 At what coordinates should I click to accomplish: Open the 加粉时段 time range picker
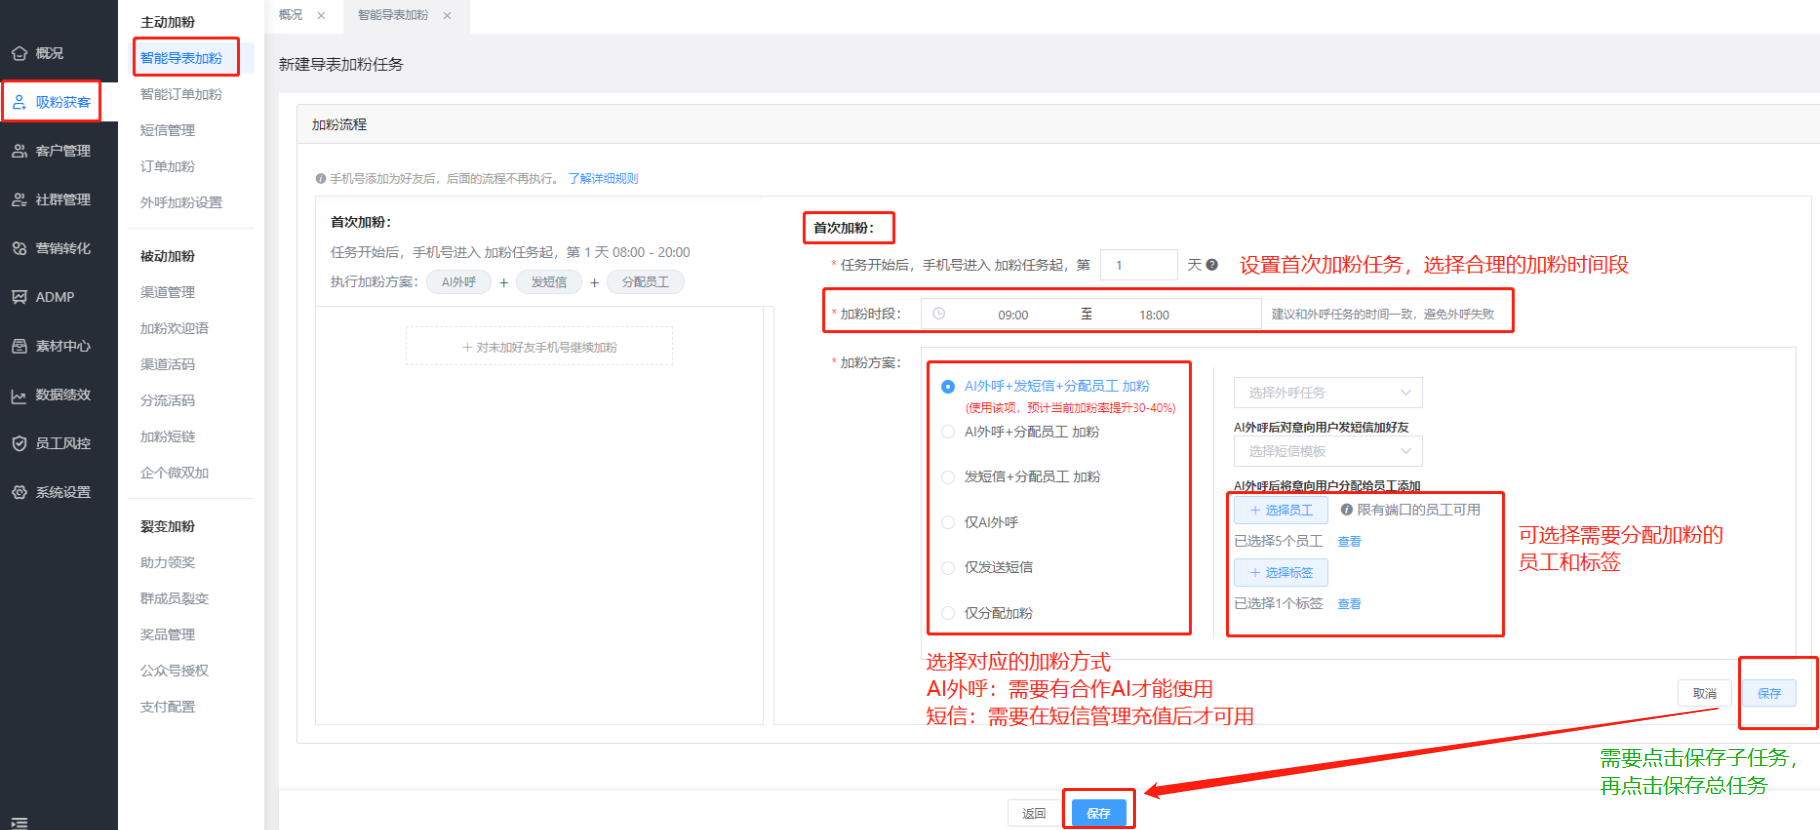[1090, 315]
